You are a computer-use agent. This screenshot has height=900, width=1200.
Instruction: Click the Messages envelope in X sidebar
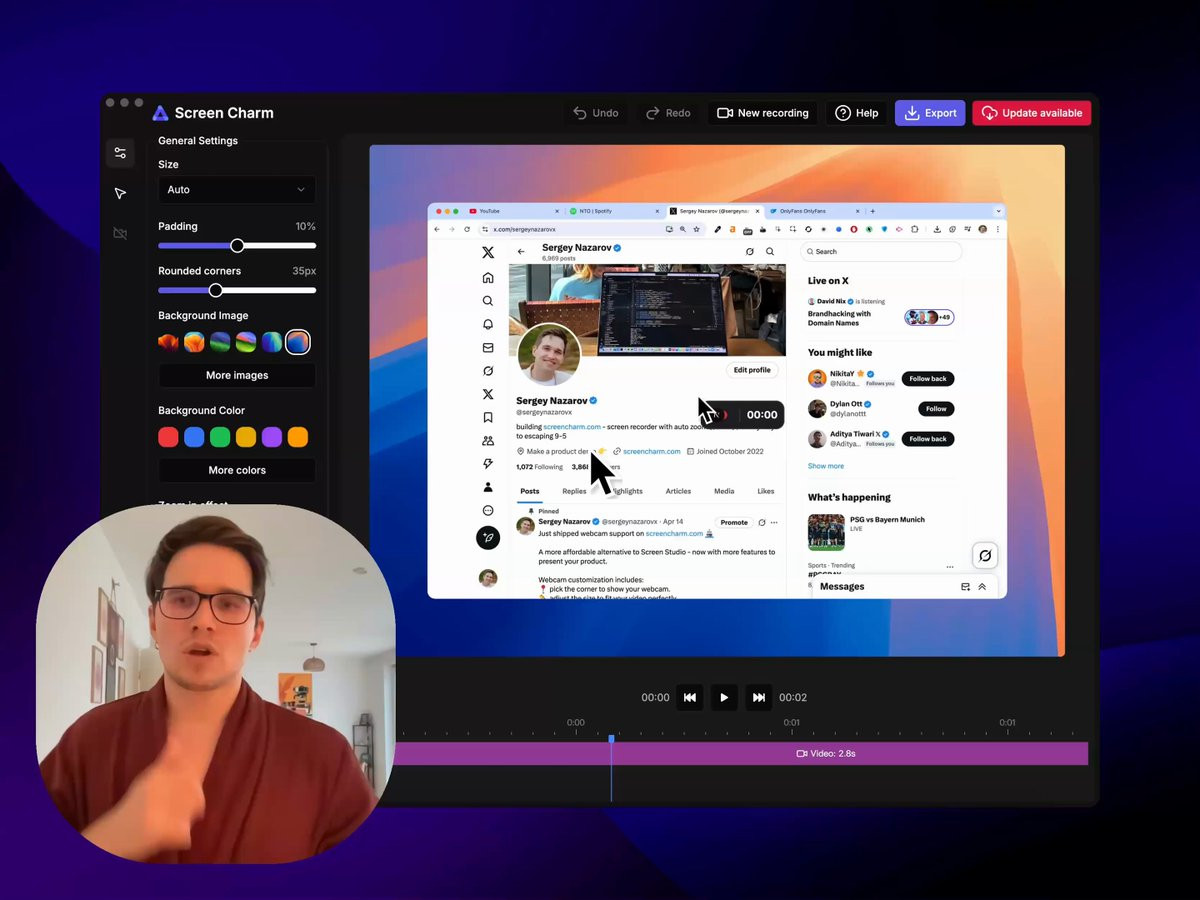(488, 348)
